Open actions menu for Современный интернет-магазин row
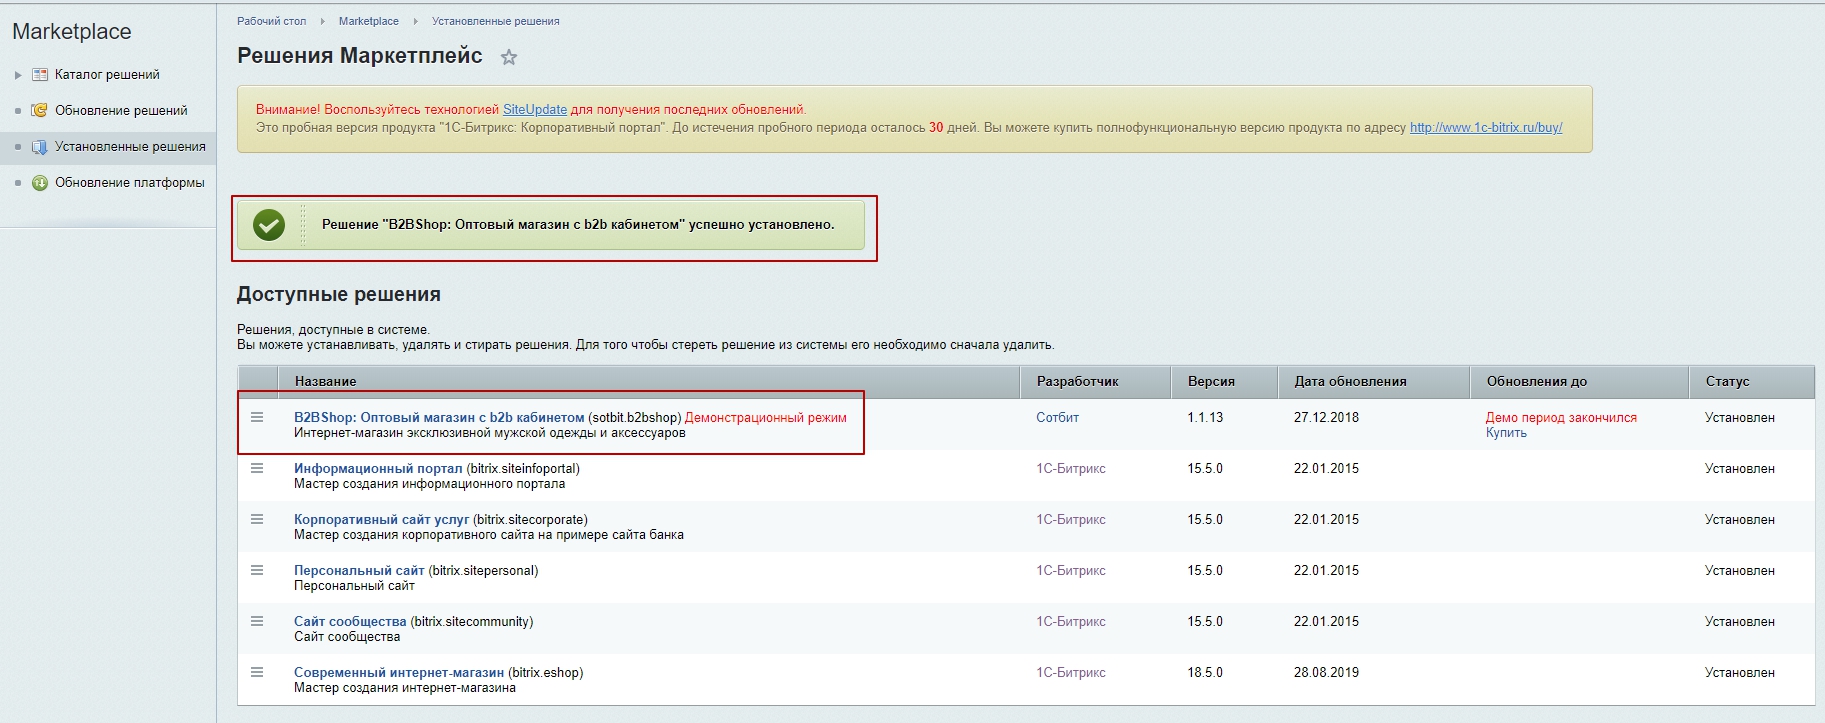Viewport: 1825px width, 723px height. [x=257, y=672]
